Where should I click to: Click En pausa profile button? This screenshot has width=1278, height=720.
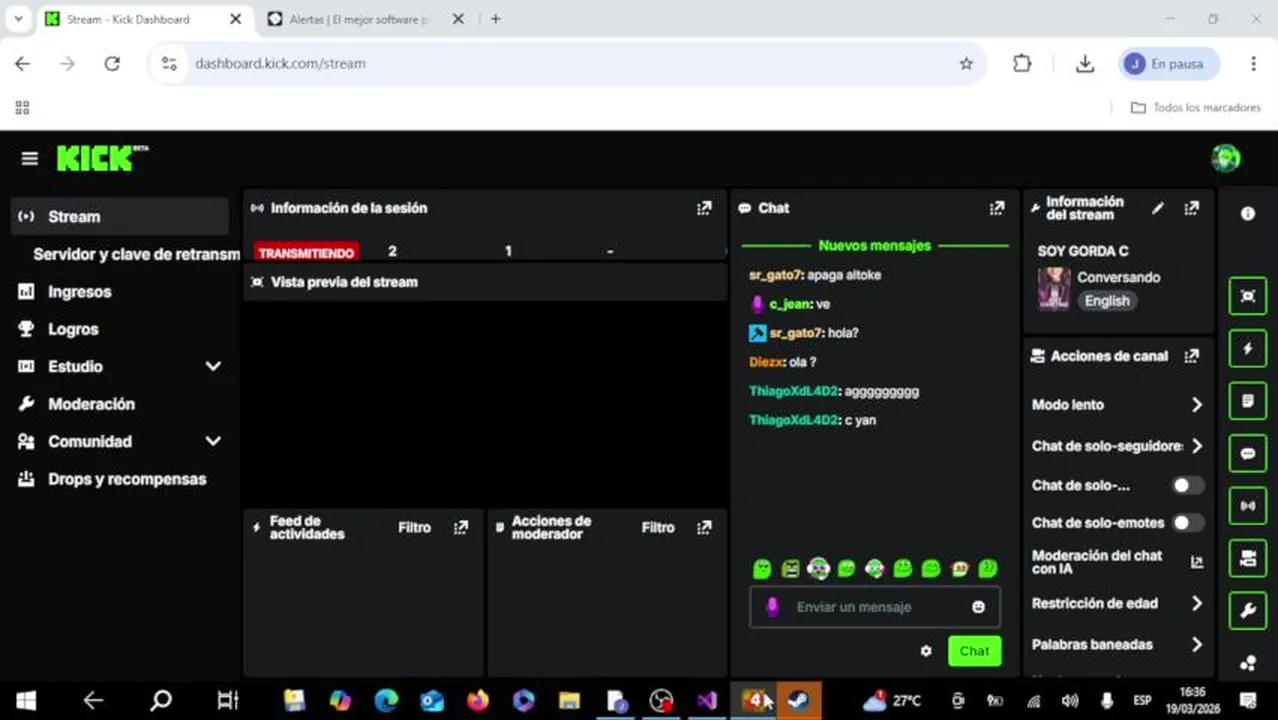coord(1168,63)
